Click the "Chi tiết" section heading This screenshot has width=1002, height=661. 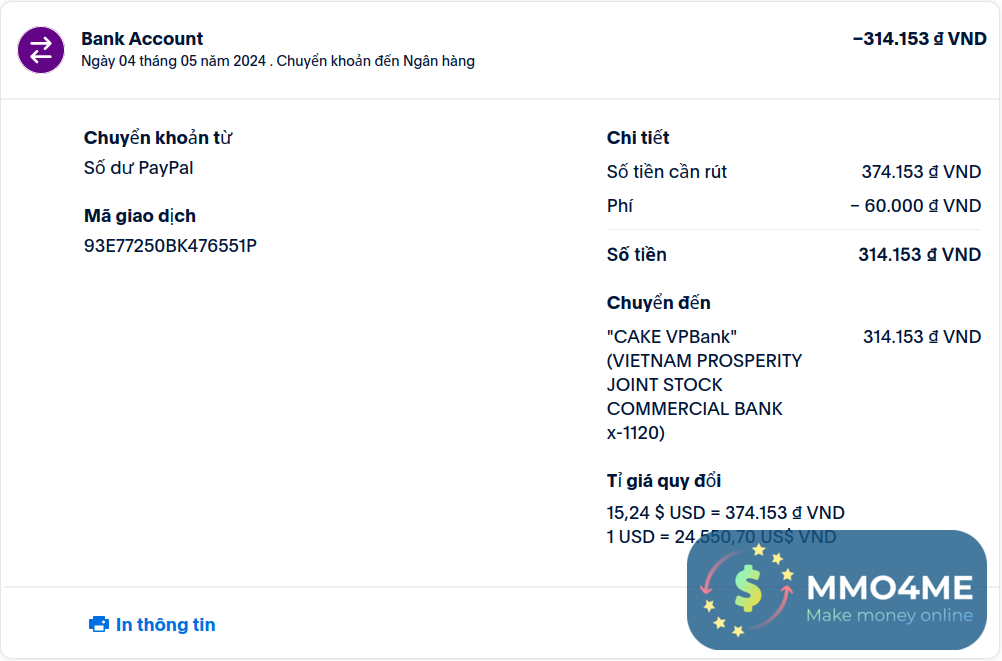coord(638,138)
